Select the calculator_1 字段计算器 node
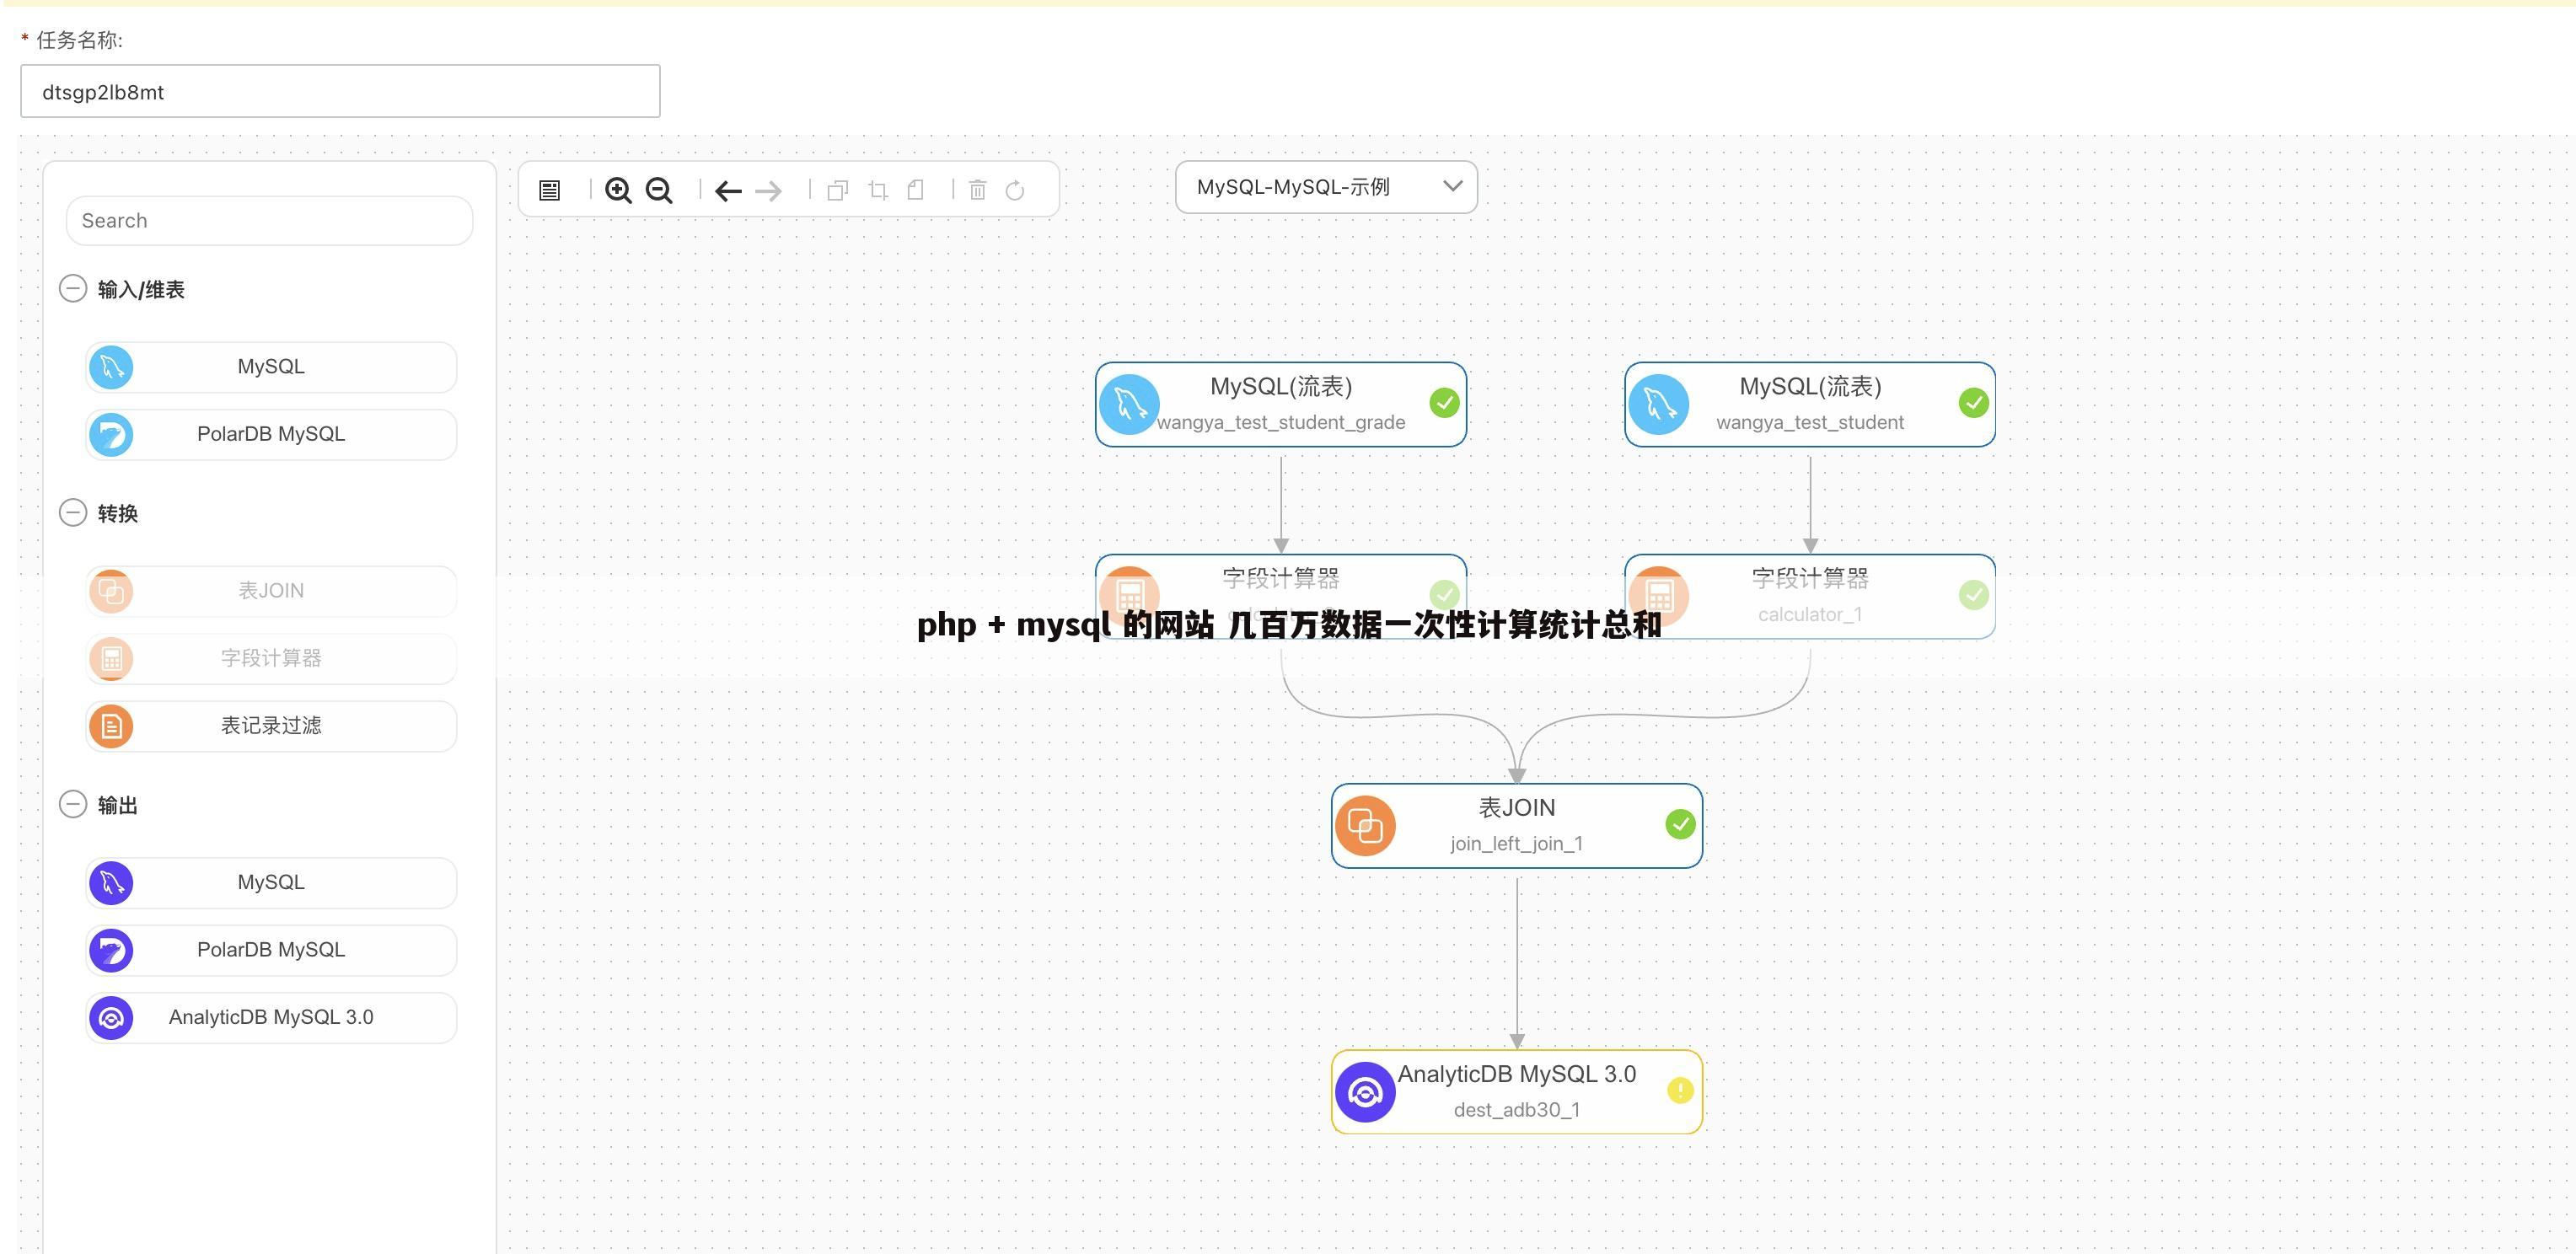Screen dimensions: 2576x1254 [x=1810, y=596]
